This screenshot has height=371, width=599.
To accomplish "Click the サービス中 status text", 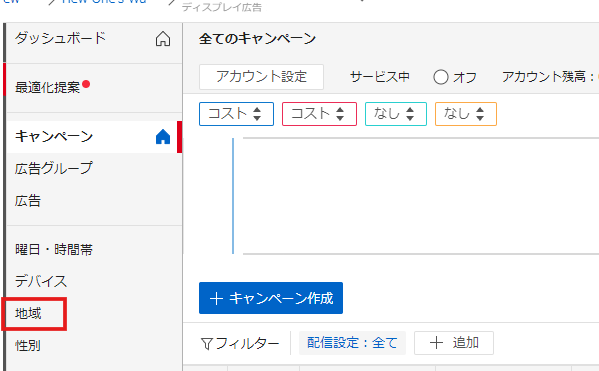I will click(380, 77).
